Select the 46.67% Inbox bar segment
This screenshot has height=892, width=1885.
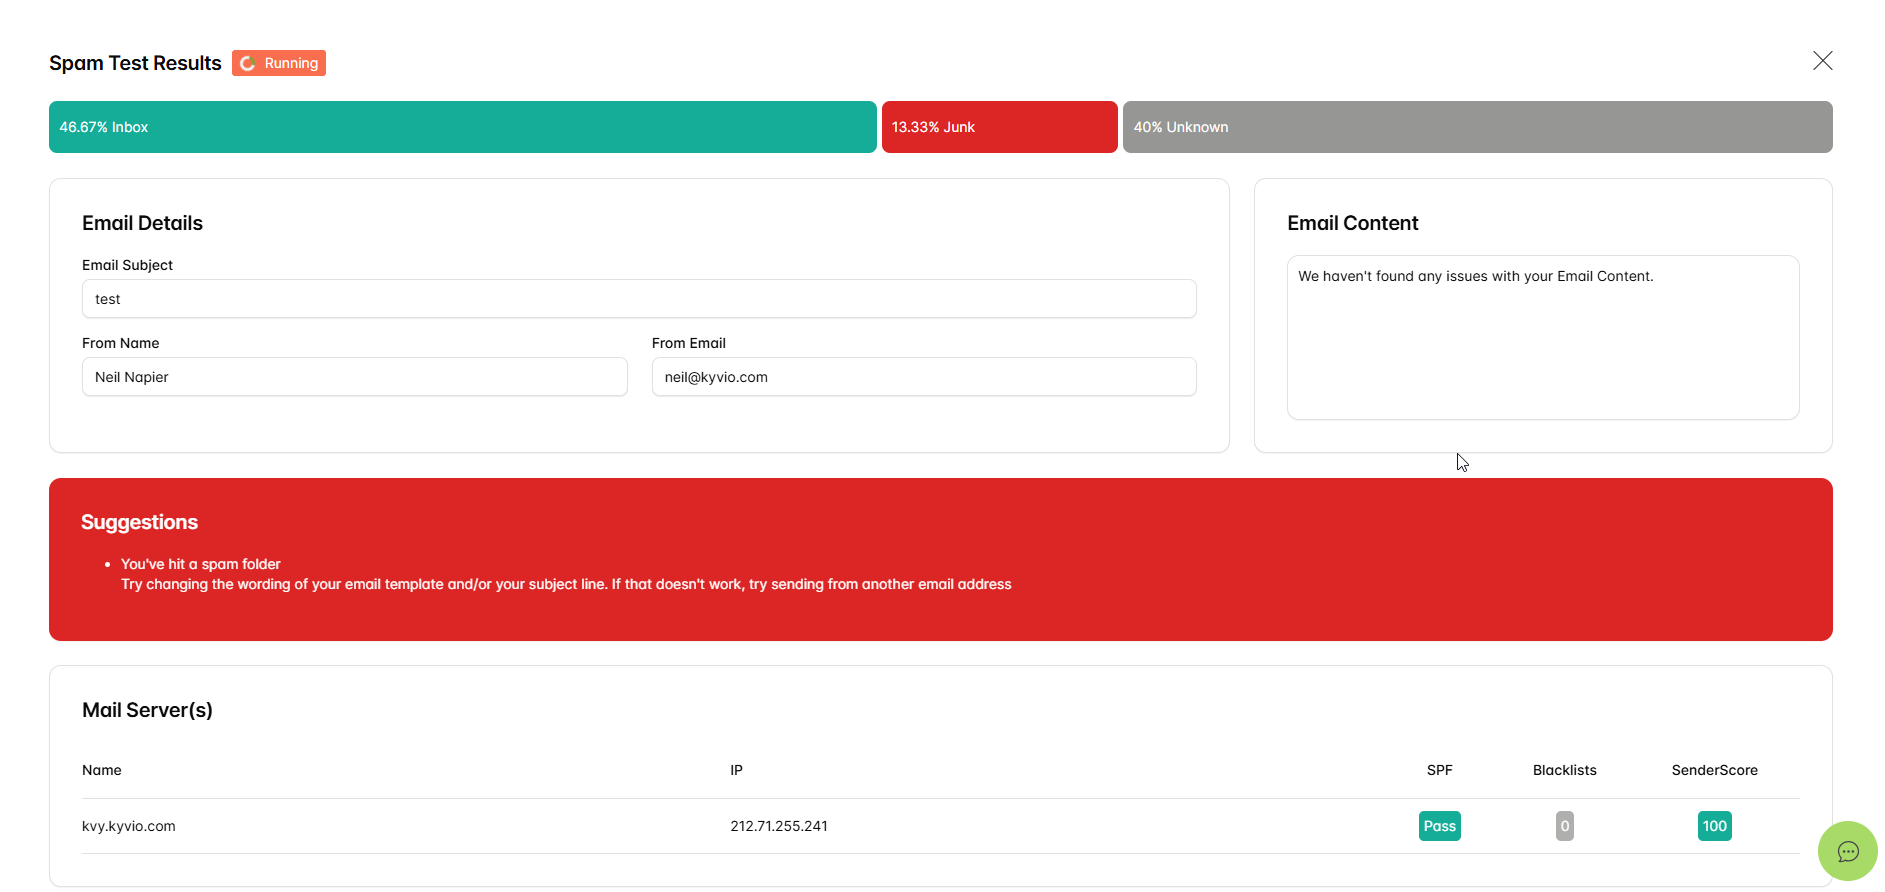(x=463, y=127)
